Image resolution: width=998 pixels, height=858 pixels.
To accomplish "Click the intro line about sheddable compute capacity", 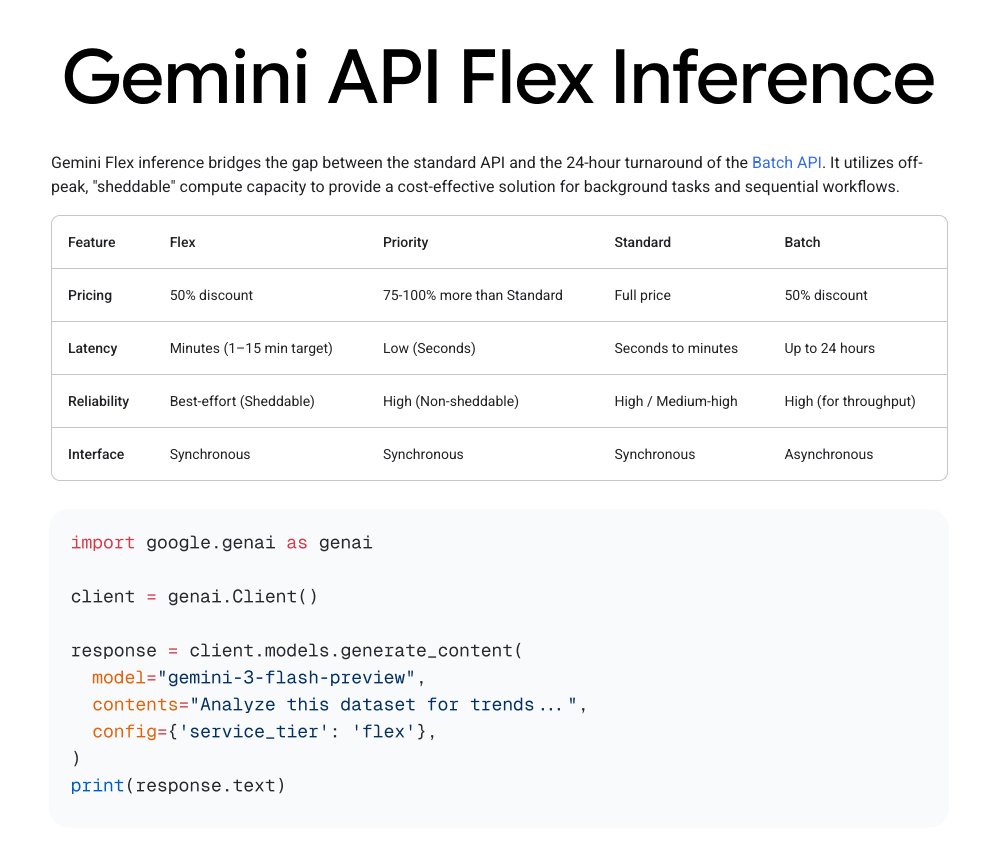I will (475, 187).
